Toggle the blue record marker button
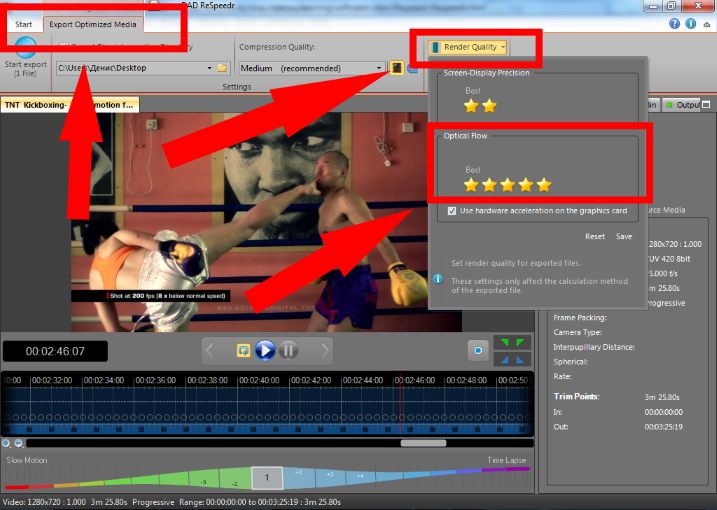The width and height of the screenshot is (717, 510). tap(479, 351)
